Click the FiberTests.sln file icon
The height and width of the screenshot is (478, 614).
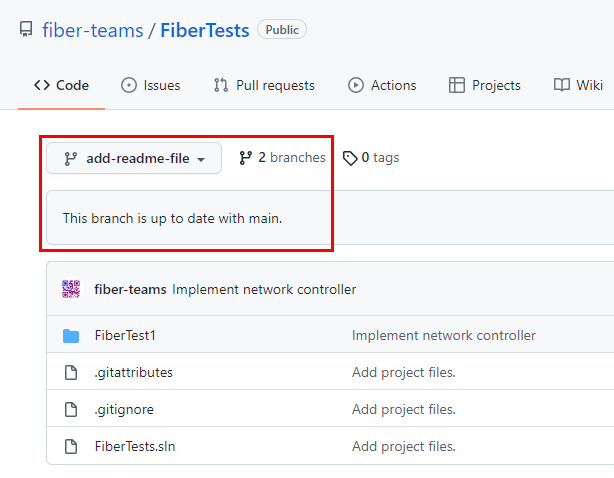pos(71,446)
